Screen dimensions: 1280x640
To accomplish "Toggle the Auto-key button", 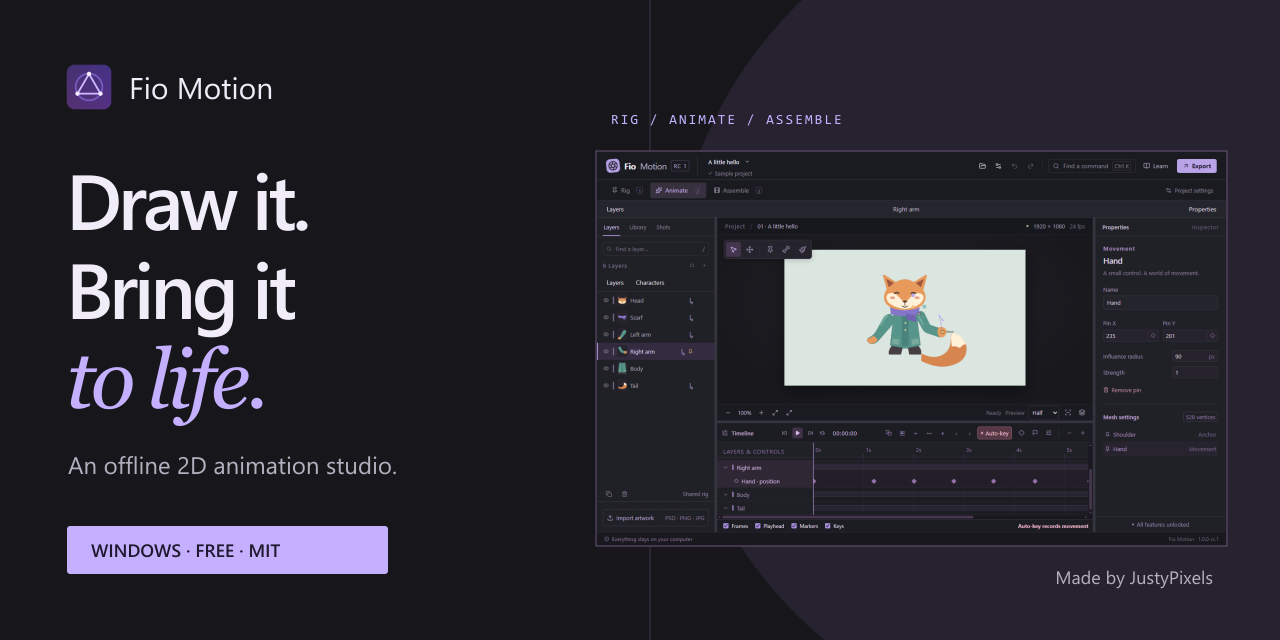I will 994,433.
